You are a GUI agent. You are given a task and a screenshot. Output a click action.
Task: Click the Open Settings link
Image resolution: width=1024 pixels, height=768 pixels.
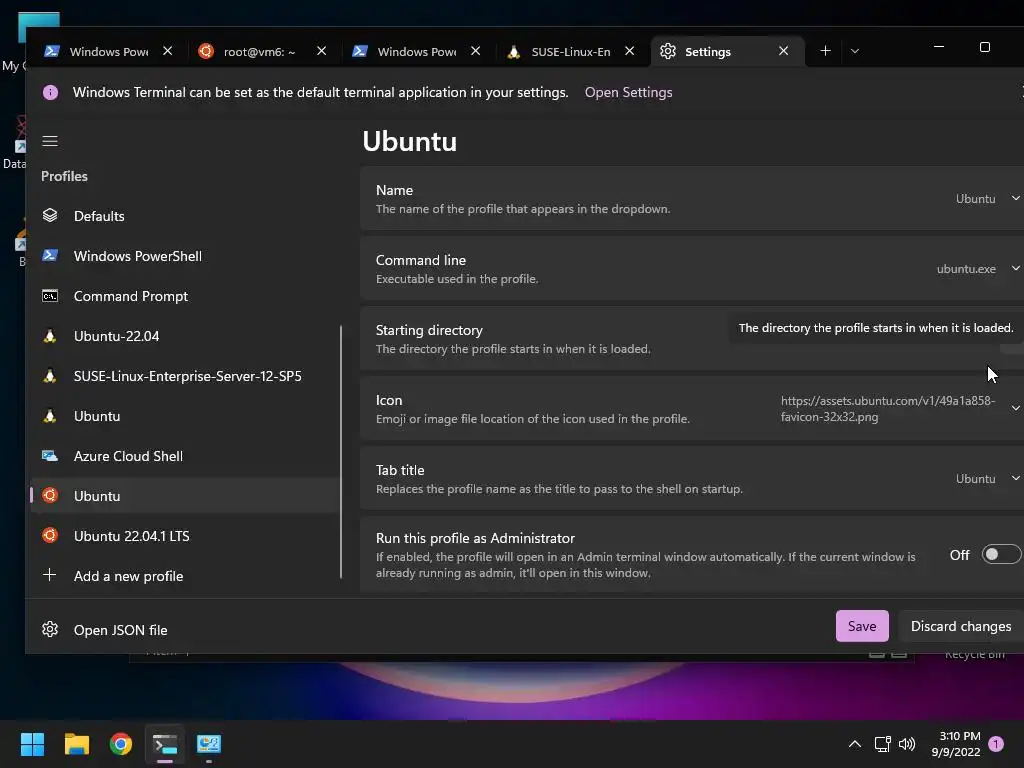coord(628,92)
